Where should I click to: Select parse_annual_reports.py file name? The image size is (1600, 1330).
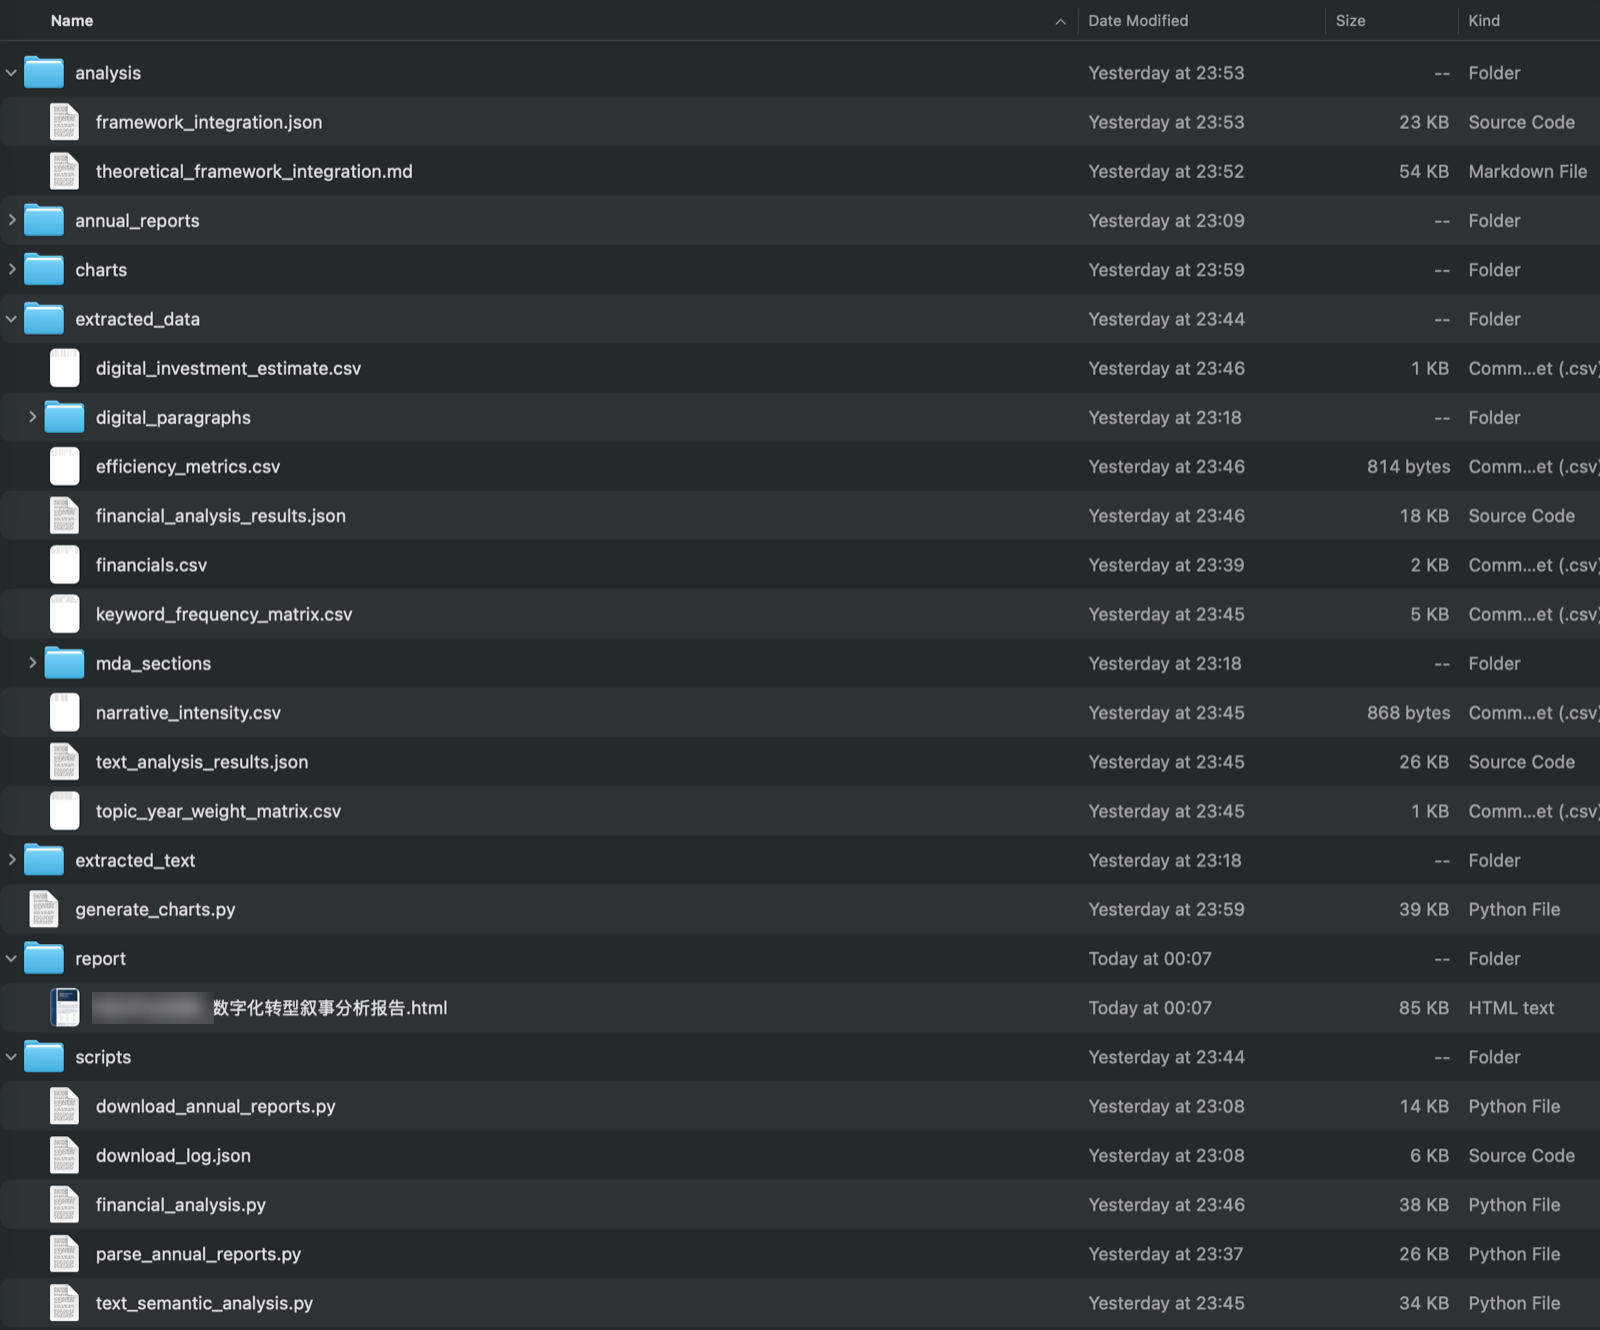tap(198, 1254)
